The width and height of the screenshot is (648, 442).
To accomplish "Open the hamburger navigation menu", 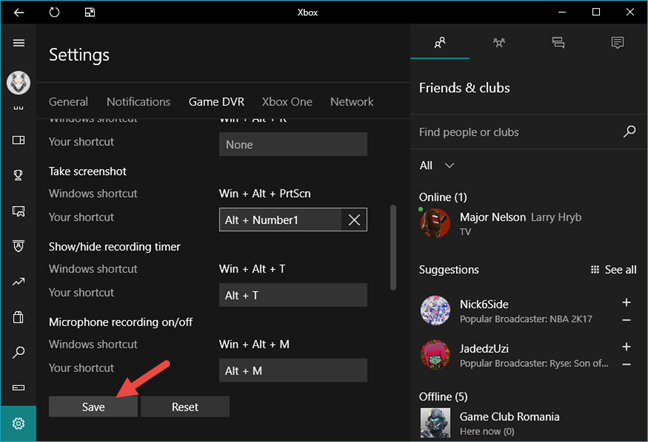I will coord(19,43).
